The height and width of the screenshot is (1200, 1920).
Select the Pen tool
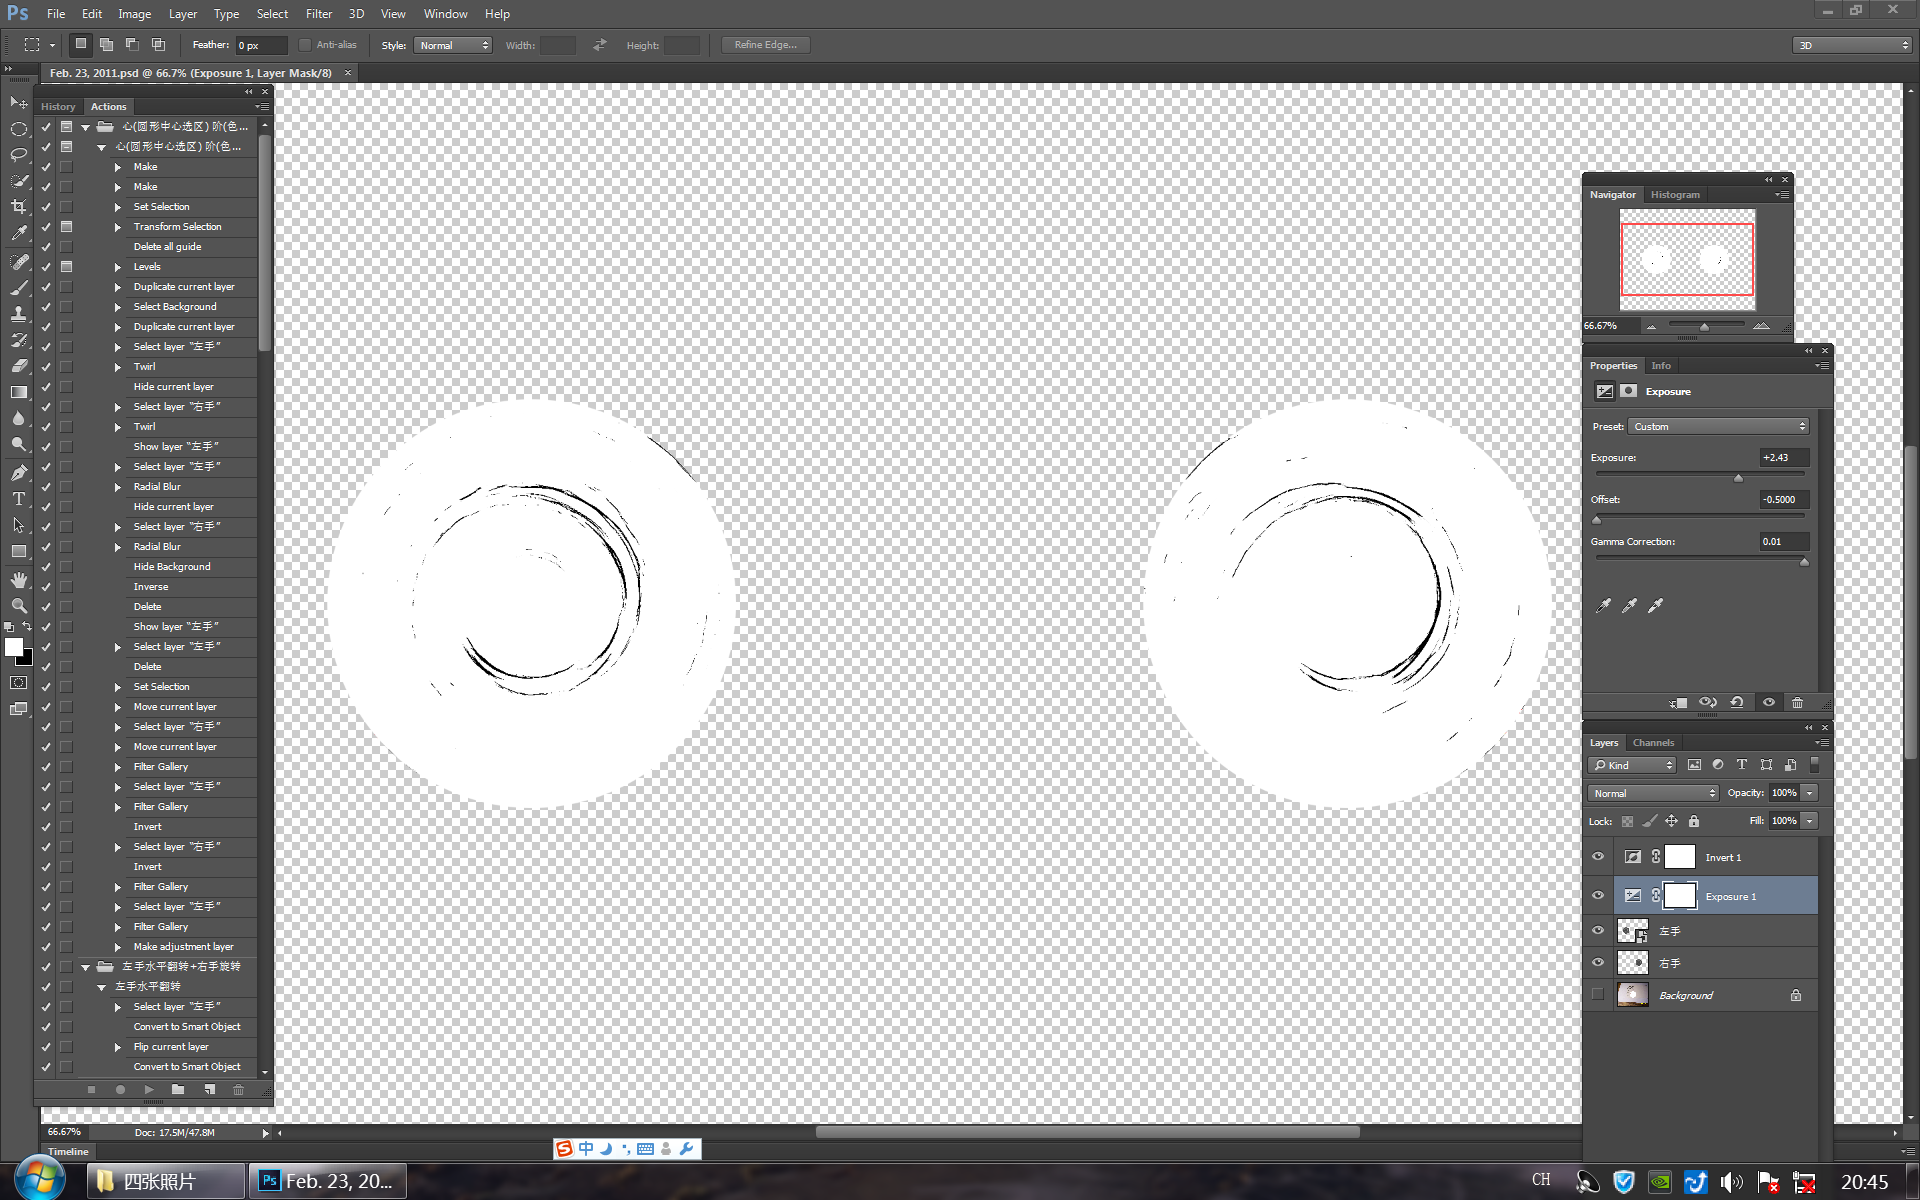18,472
